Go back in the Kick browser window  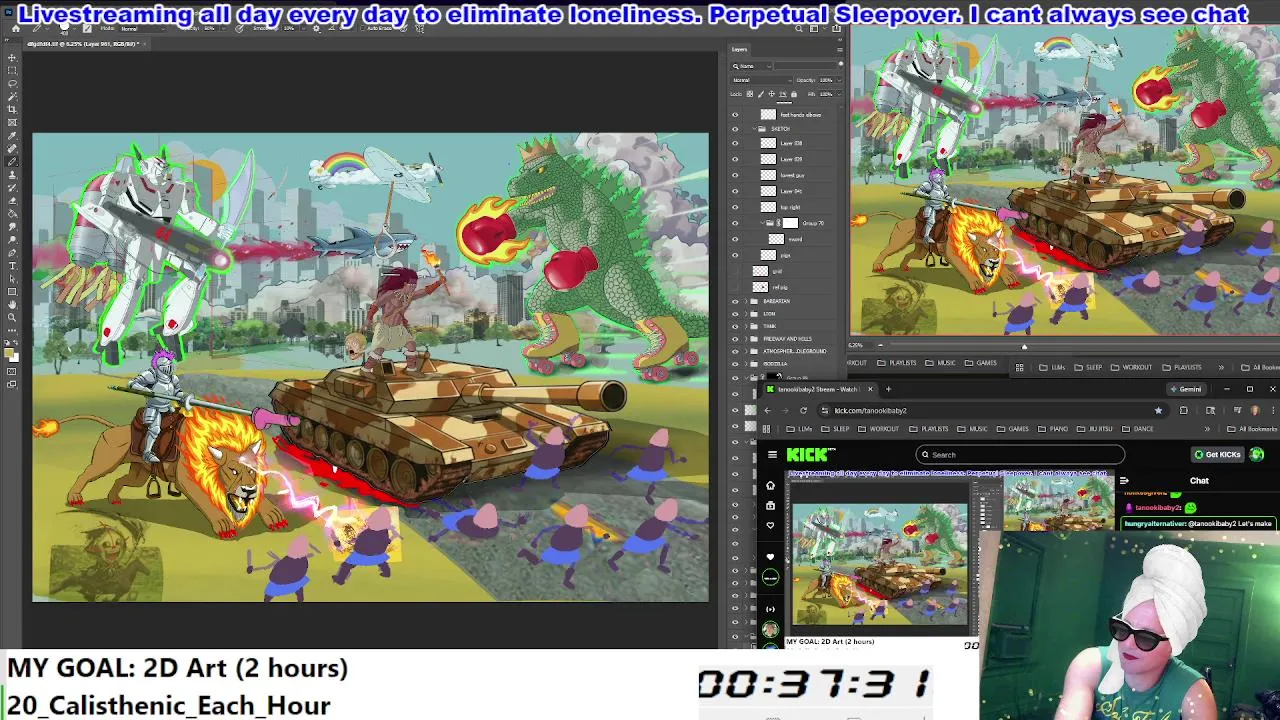(768, 411)
